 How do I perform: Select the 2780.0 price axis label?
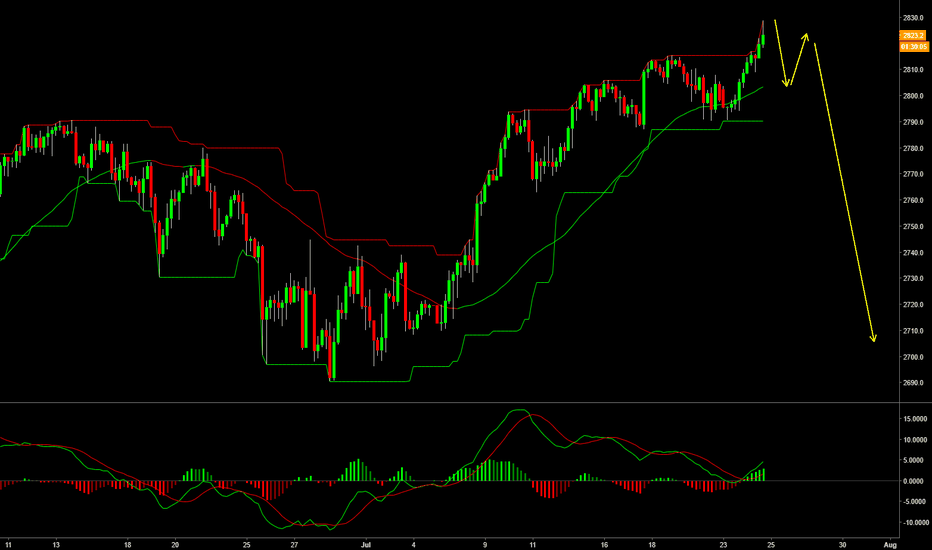coord(913,148)
